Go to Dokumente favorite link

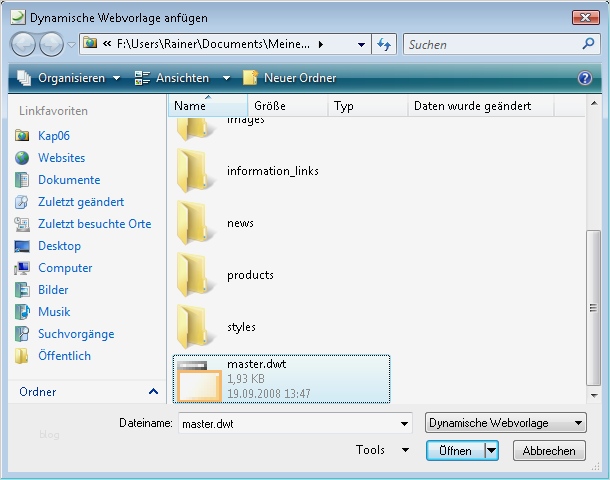(x=69, y=180)
